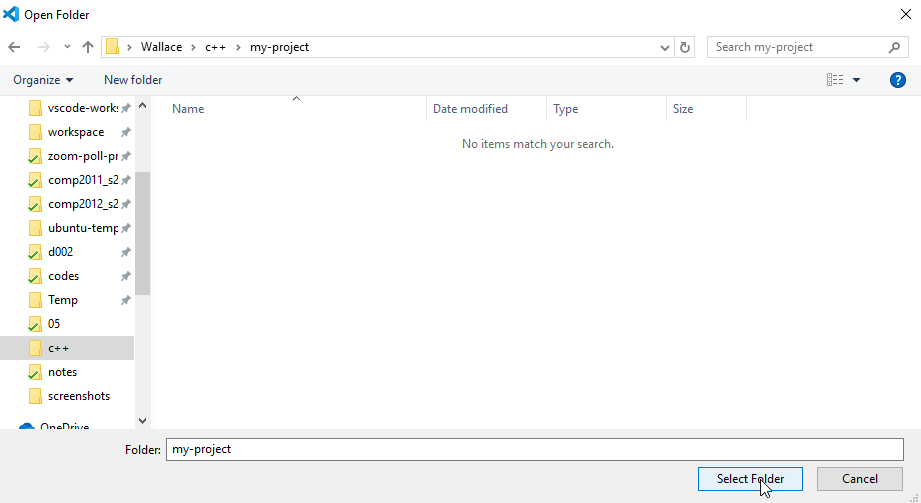This screenshot has height=503, width=921.
Task: Expand the address bar history dropdown
Action: click(666, 47)
